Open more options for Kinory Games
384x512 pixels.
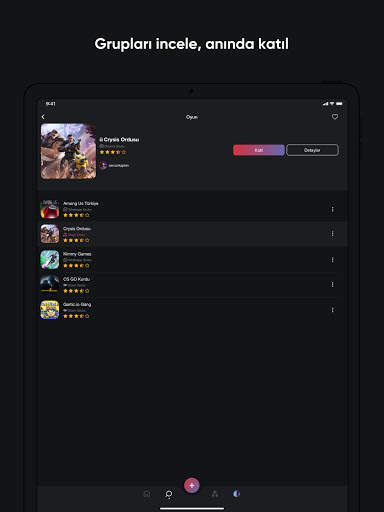332,259
